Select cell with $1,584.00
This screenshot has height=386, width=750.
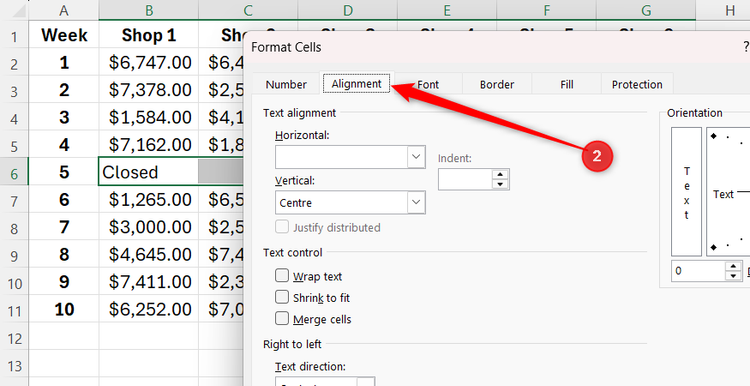(149, 117)
